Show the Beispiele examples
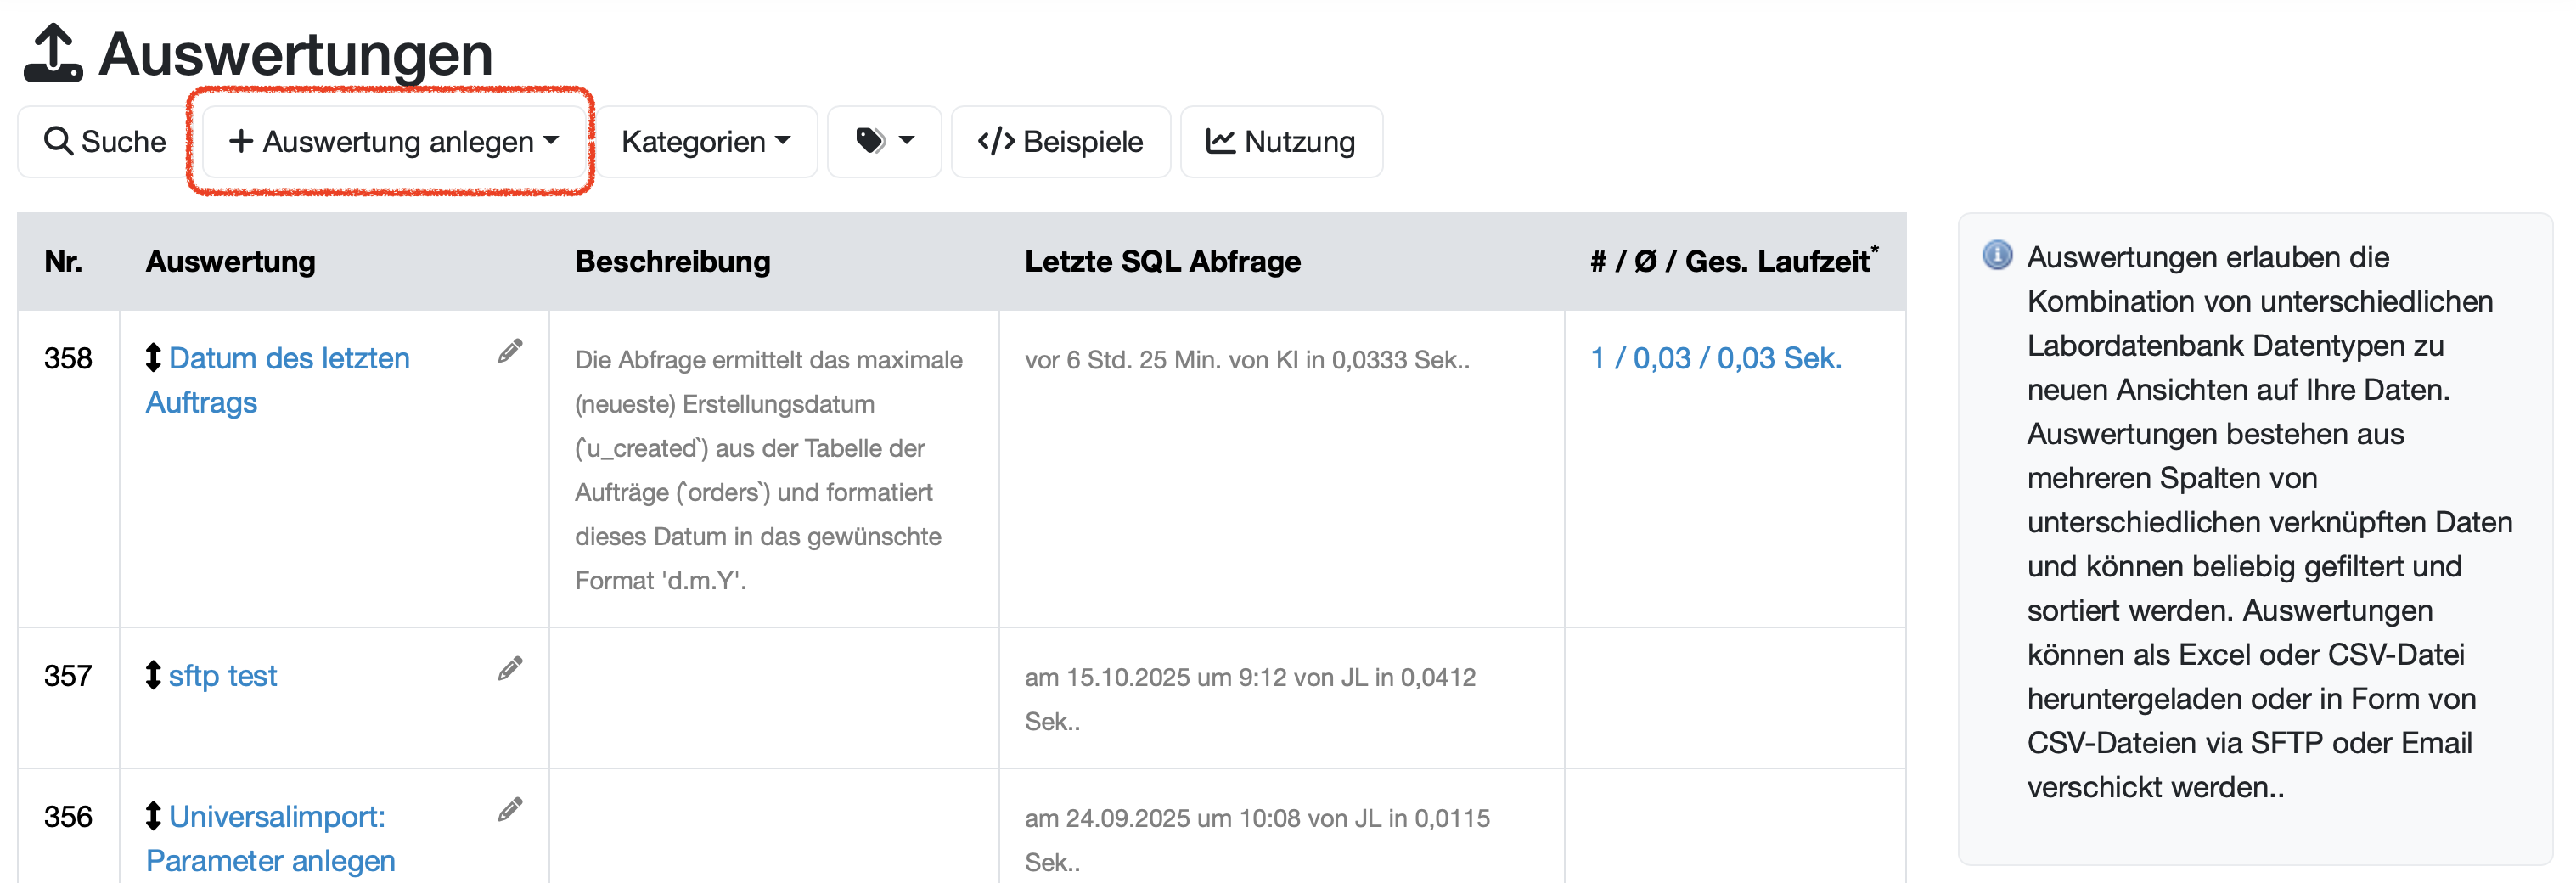 click(1060, 142)
